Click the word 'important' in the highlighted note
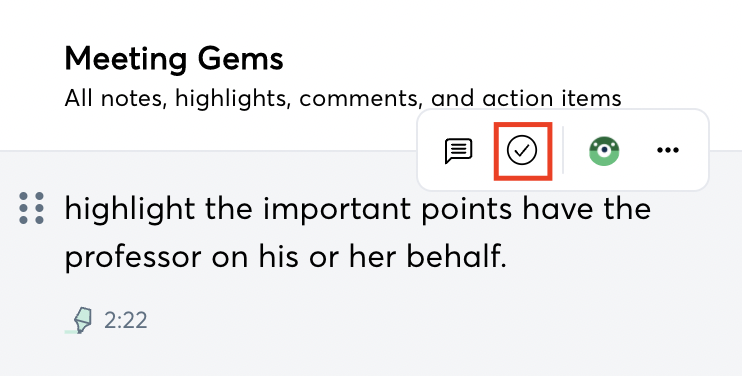The image size is (742, 376). coord(336,210)
